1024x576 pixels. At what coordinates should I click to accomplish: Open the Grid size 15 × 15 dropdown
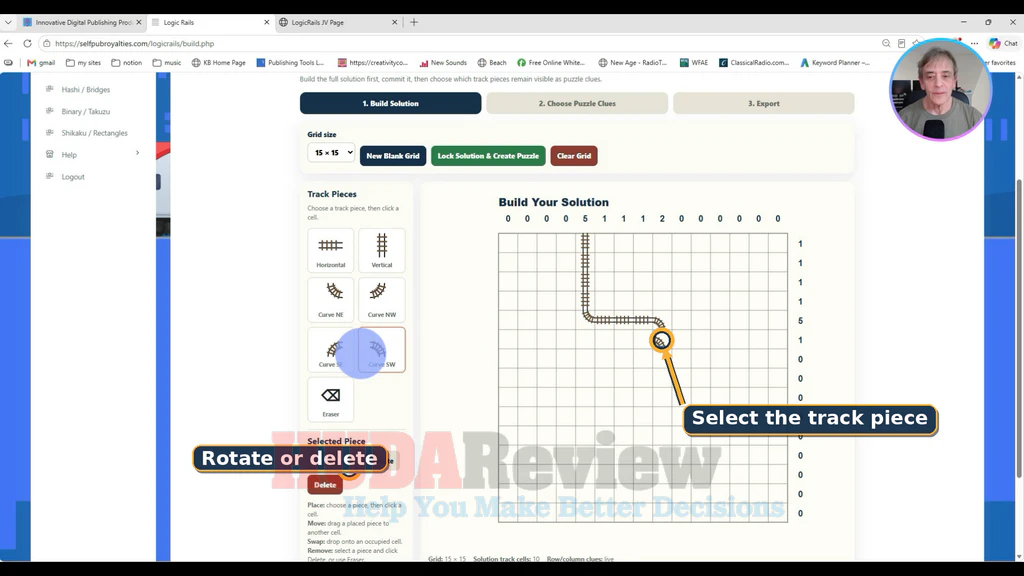(331, 153)
